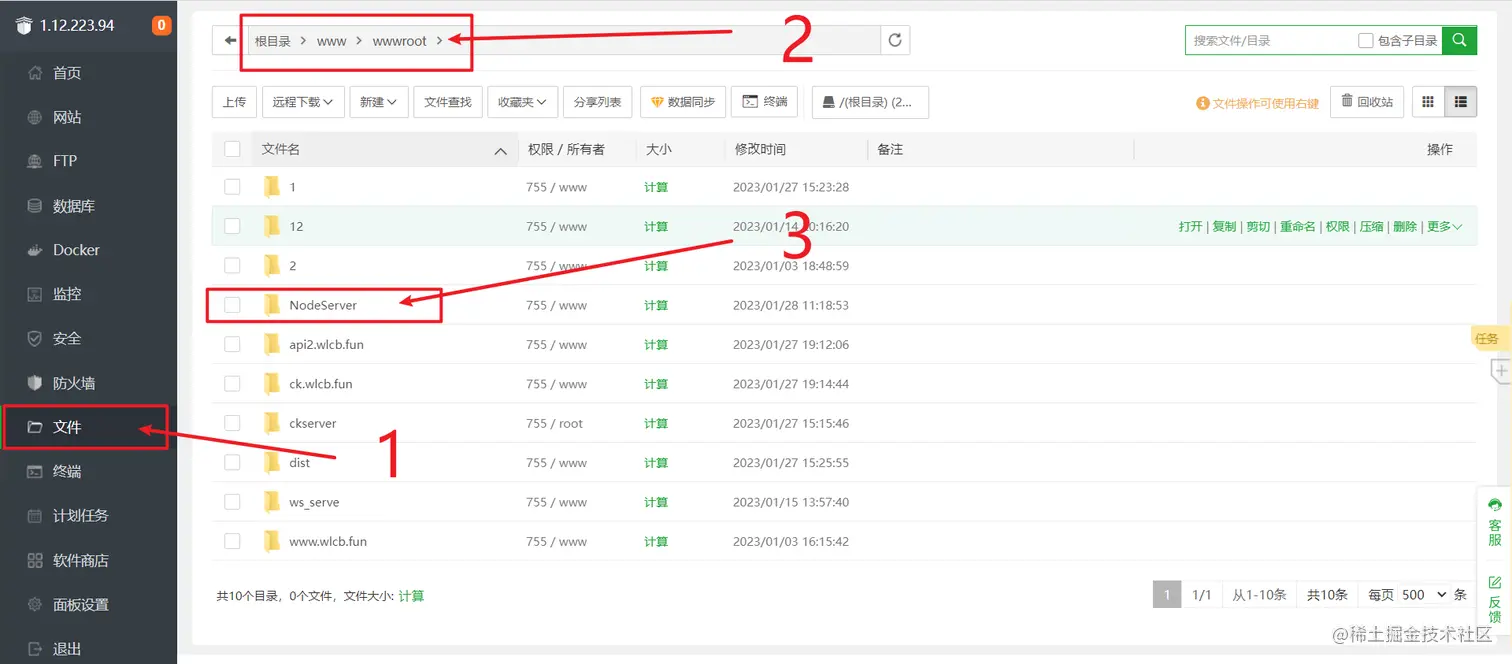This screenshot has height=664, width=1512.
Task: Click the 数据同步 button
Action: [683, 102]
